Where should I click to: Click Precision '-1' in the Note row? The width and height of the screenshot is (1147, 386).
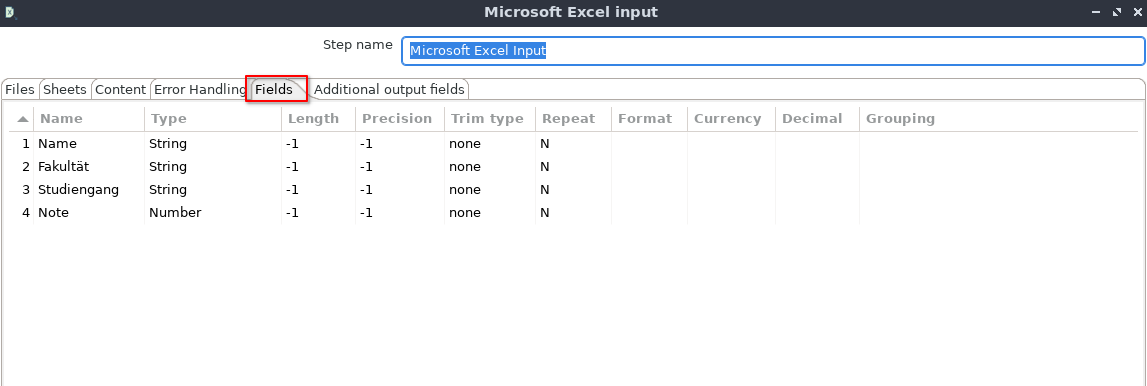pos(400,213)
